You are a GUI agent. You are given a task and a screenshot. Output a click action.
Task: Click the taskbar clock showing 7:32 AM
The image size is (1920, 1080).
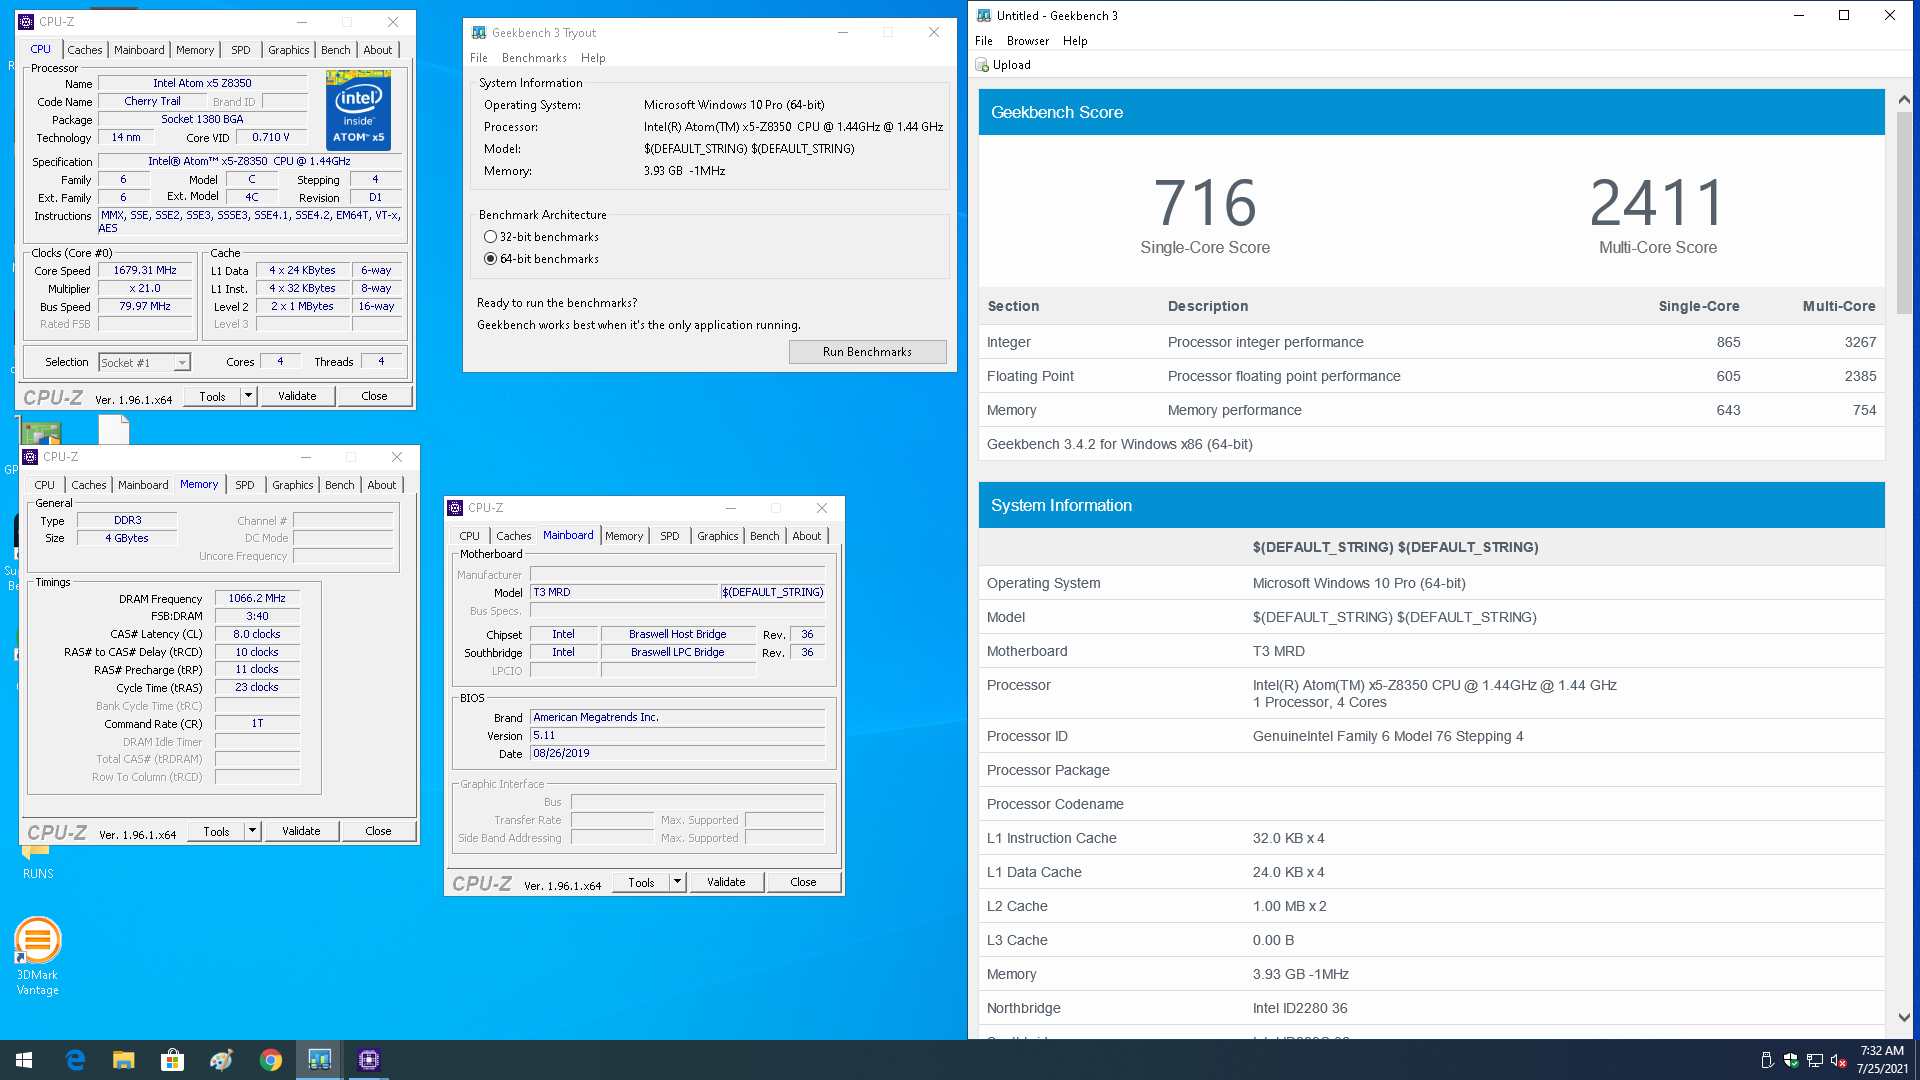[x=1882, y=1060]
